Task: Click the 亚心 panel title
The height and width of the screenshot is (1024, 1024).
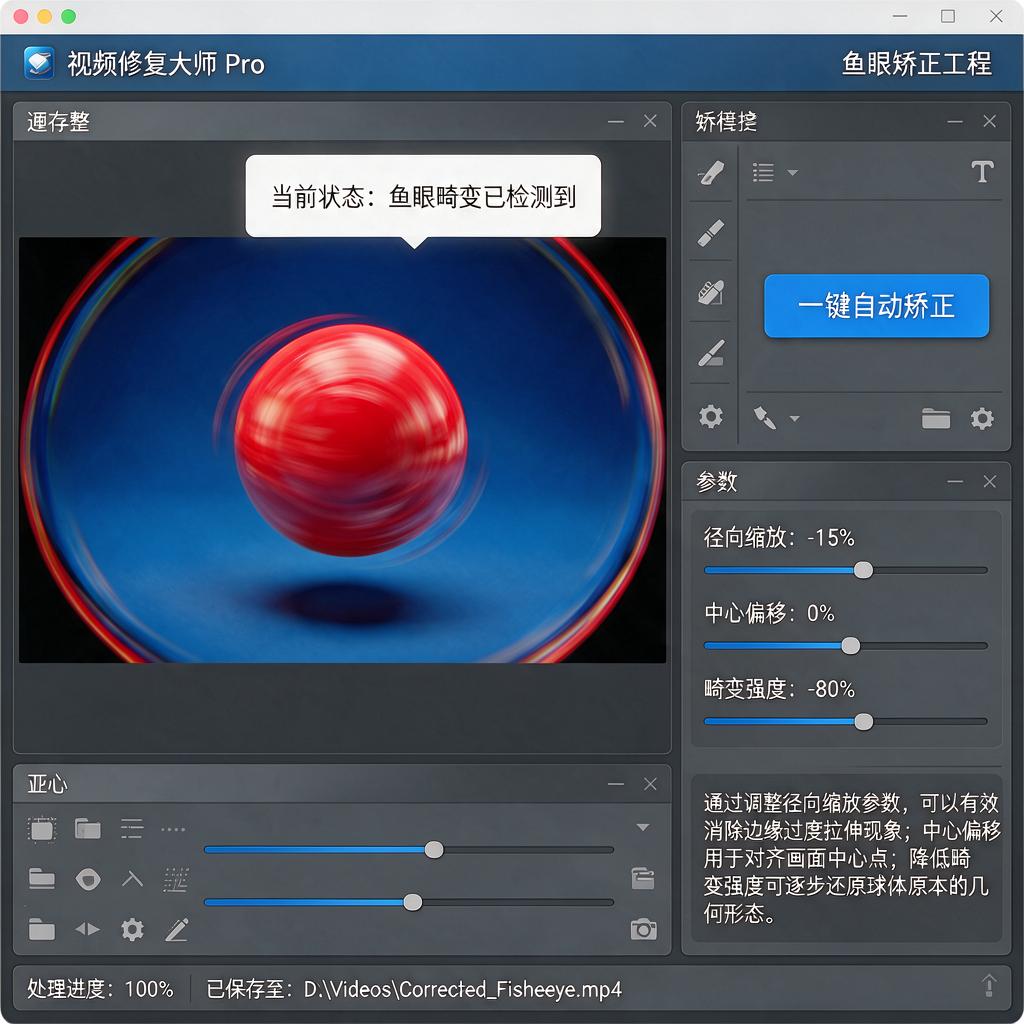Action: click(x=47, y=784)
